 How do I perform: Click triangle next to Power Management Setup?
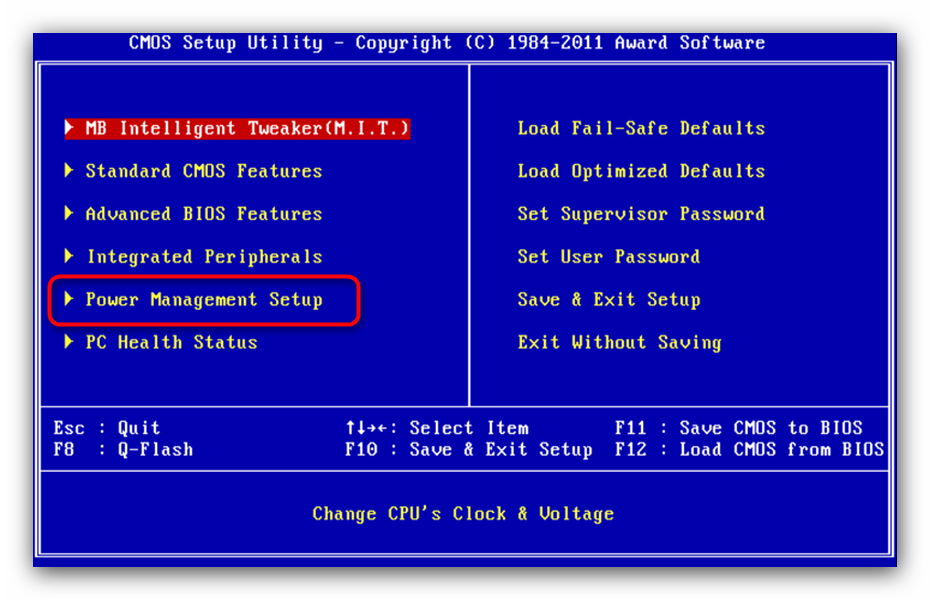(x=69, y=299)
